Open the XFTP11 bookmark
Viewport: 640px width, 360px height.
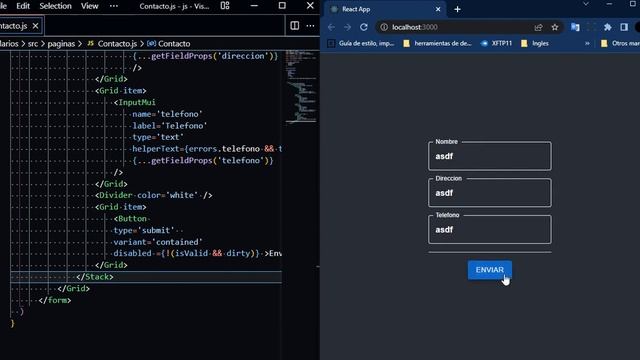click(x=496, y=43)
